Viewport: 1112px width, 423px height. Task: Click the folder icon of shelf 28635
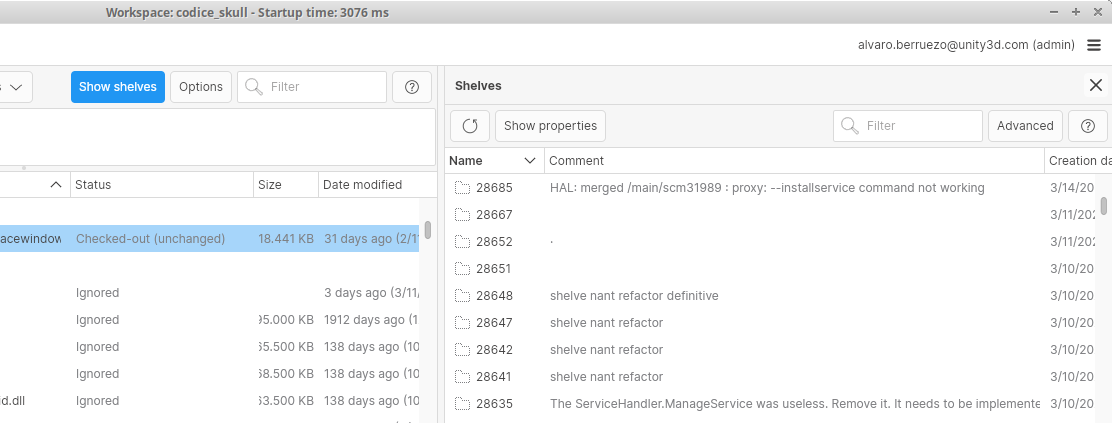tap(462, 404)
